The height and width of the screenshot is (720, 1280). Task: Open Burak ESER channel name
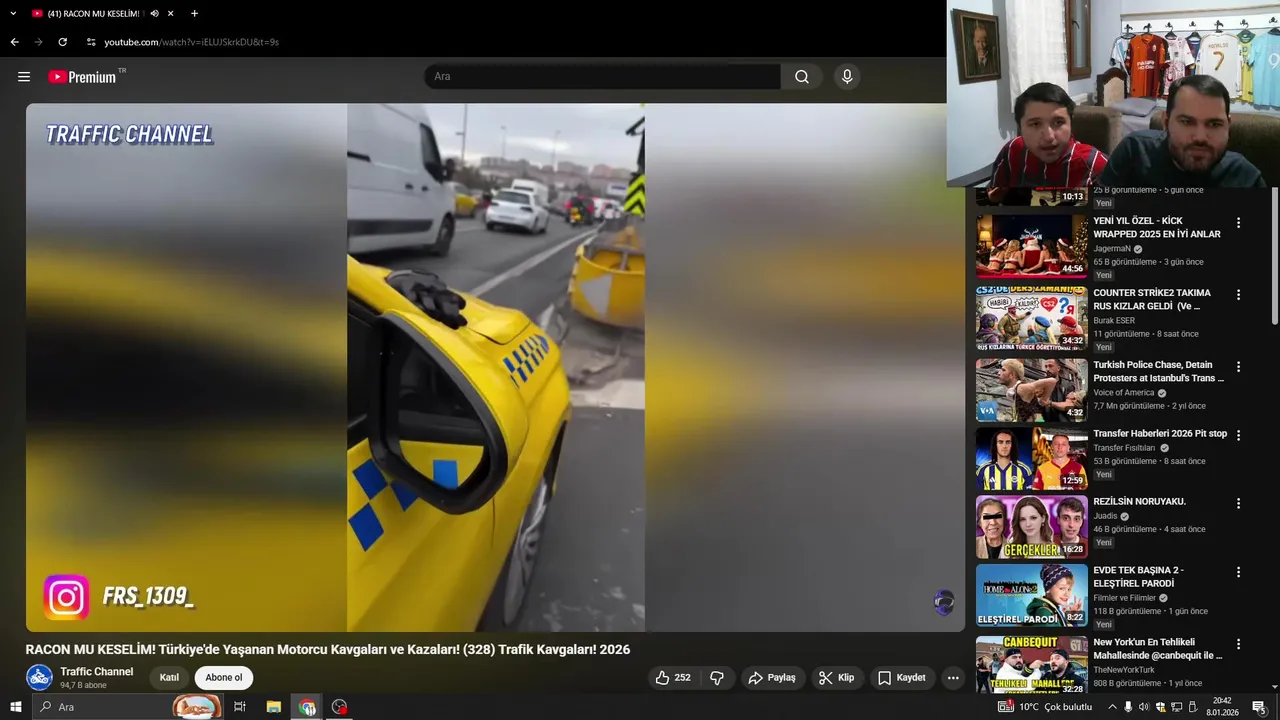[1113, 321]
